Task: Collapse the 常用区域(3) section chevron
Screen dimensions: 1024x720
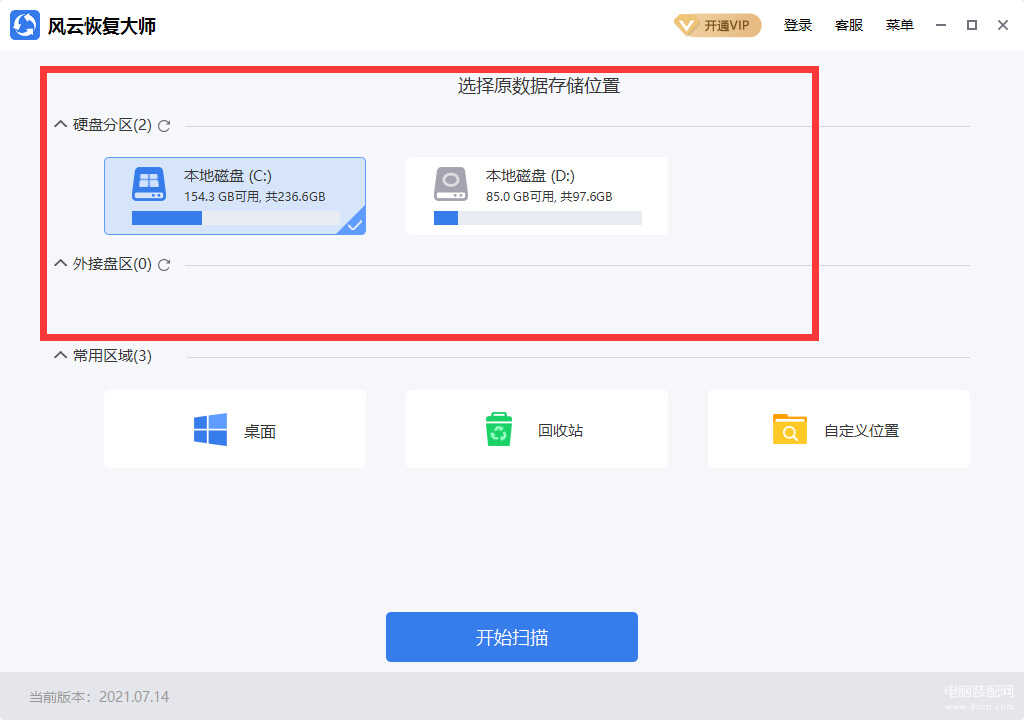Action: (61, 355)
